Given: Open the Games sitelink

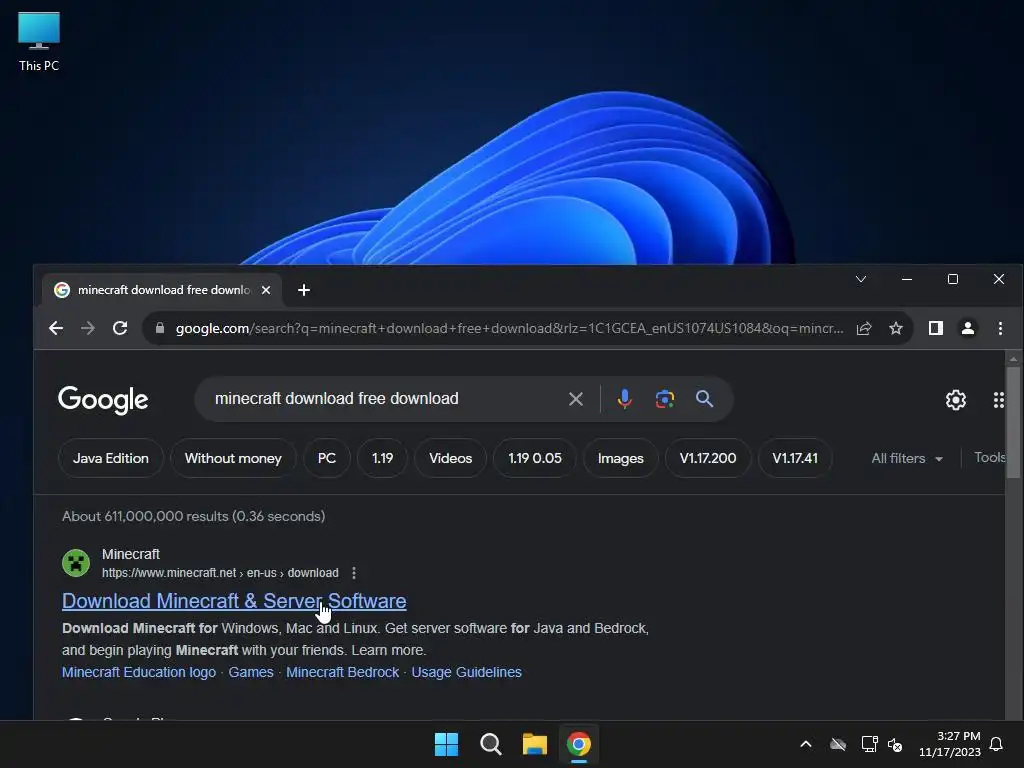Looking at the screenshot, I should pos(251,673).
